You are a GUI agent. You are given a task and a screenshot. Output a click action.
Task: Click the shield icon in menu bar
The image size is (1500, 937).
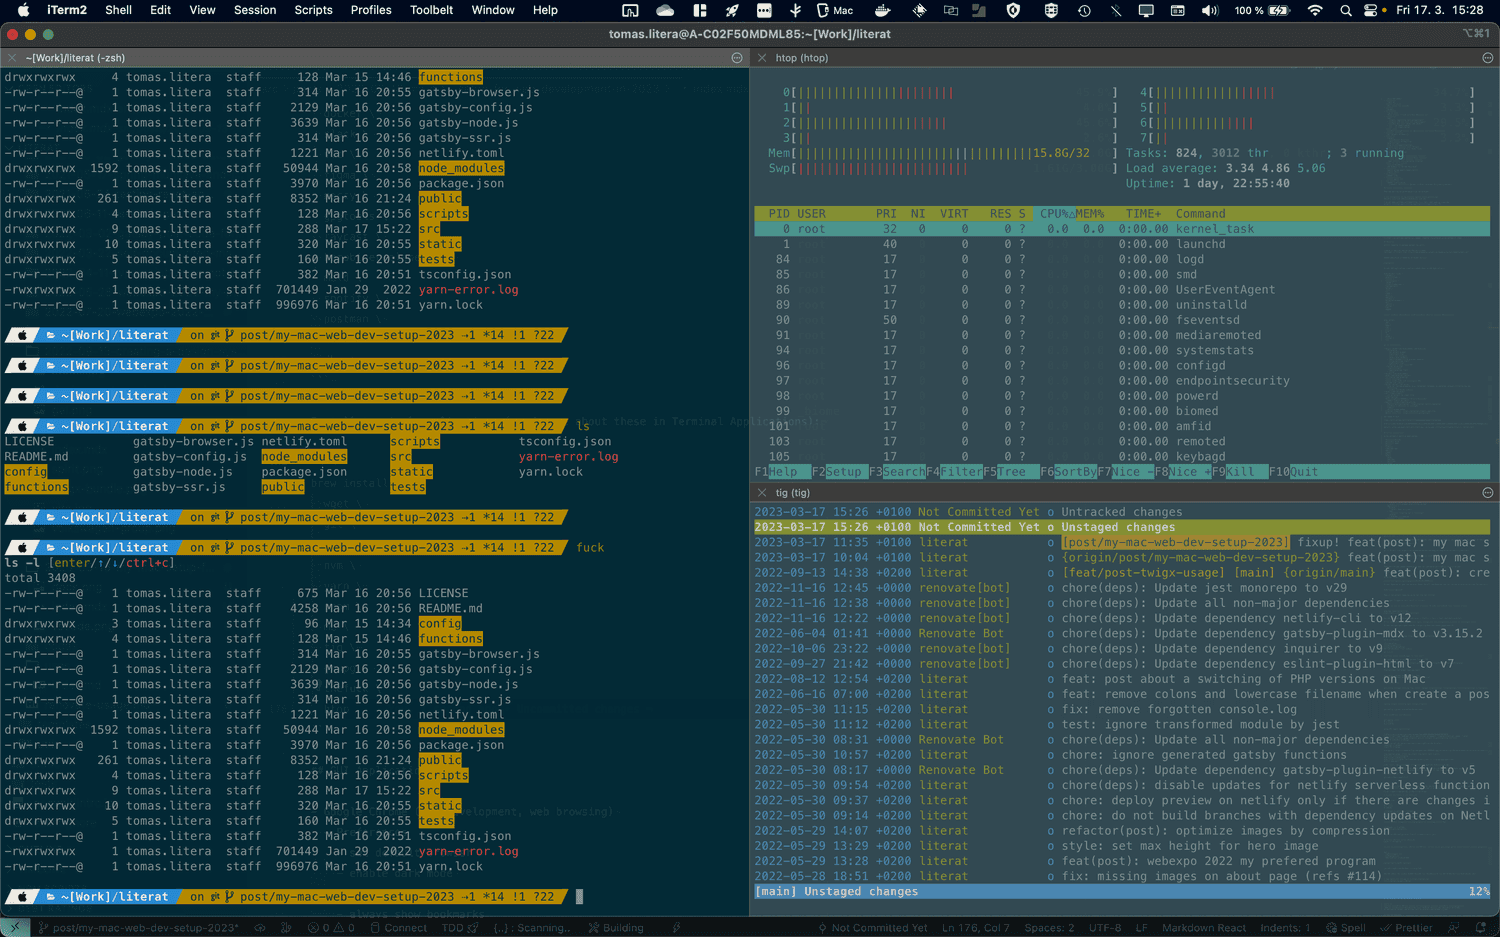pyautogui.click(x=1013, y=10)
